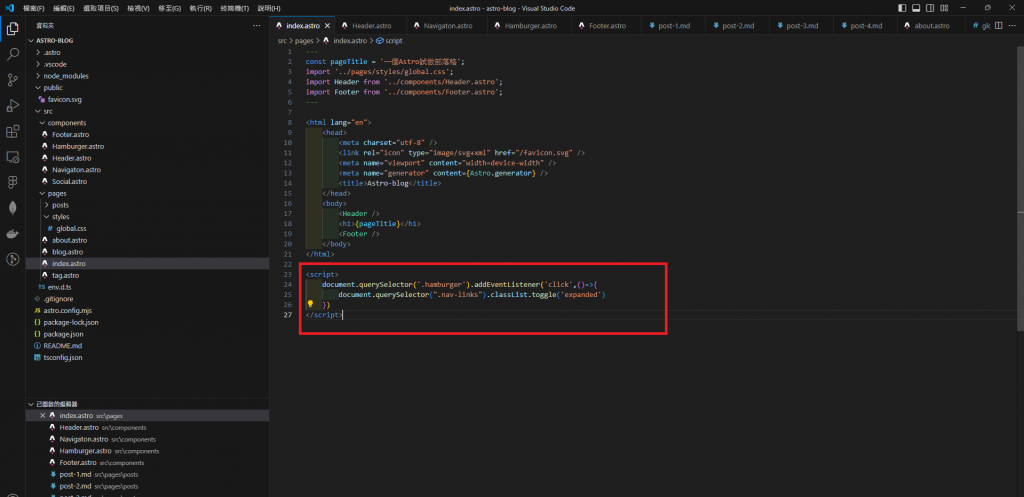
Task: Click the src breadcrumb segment
Action: 282,40
